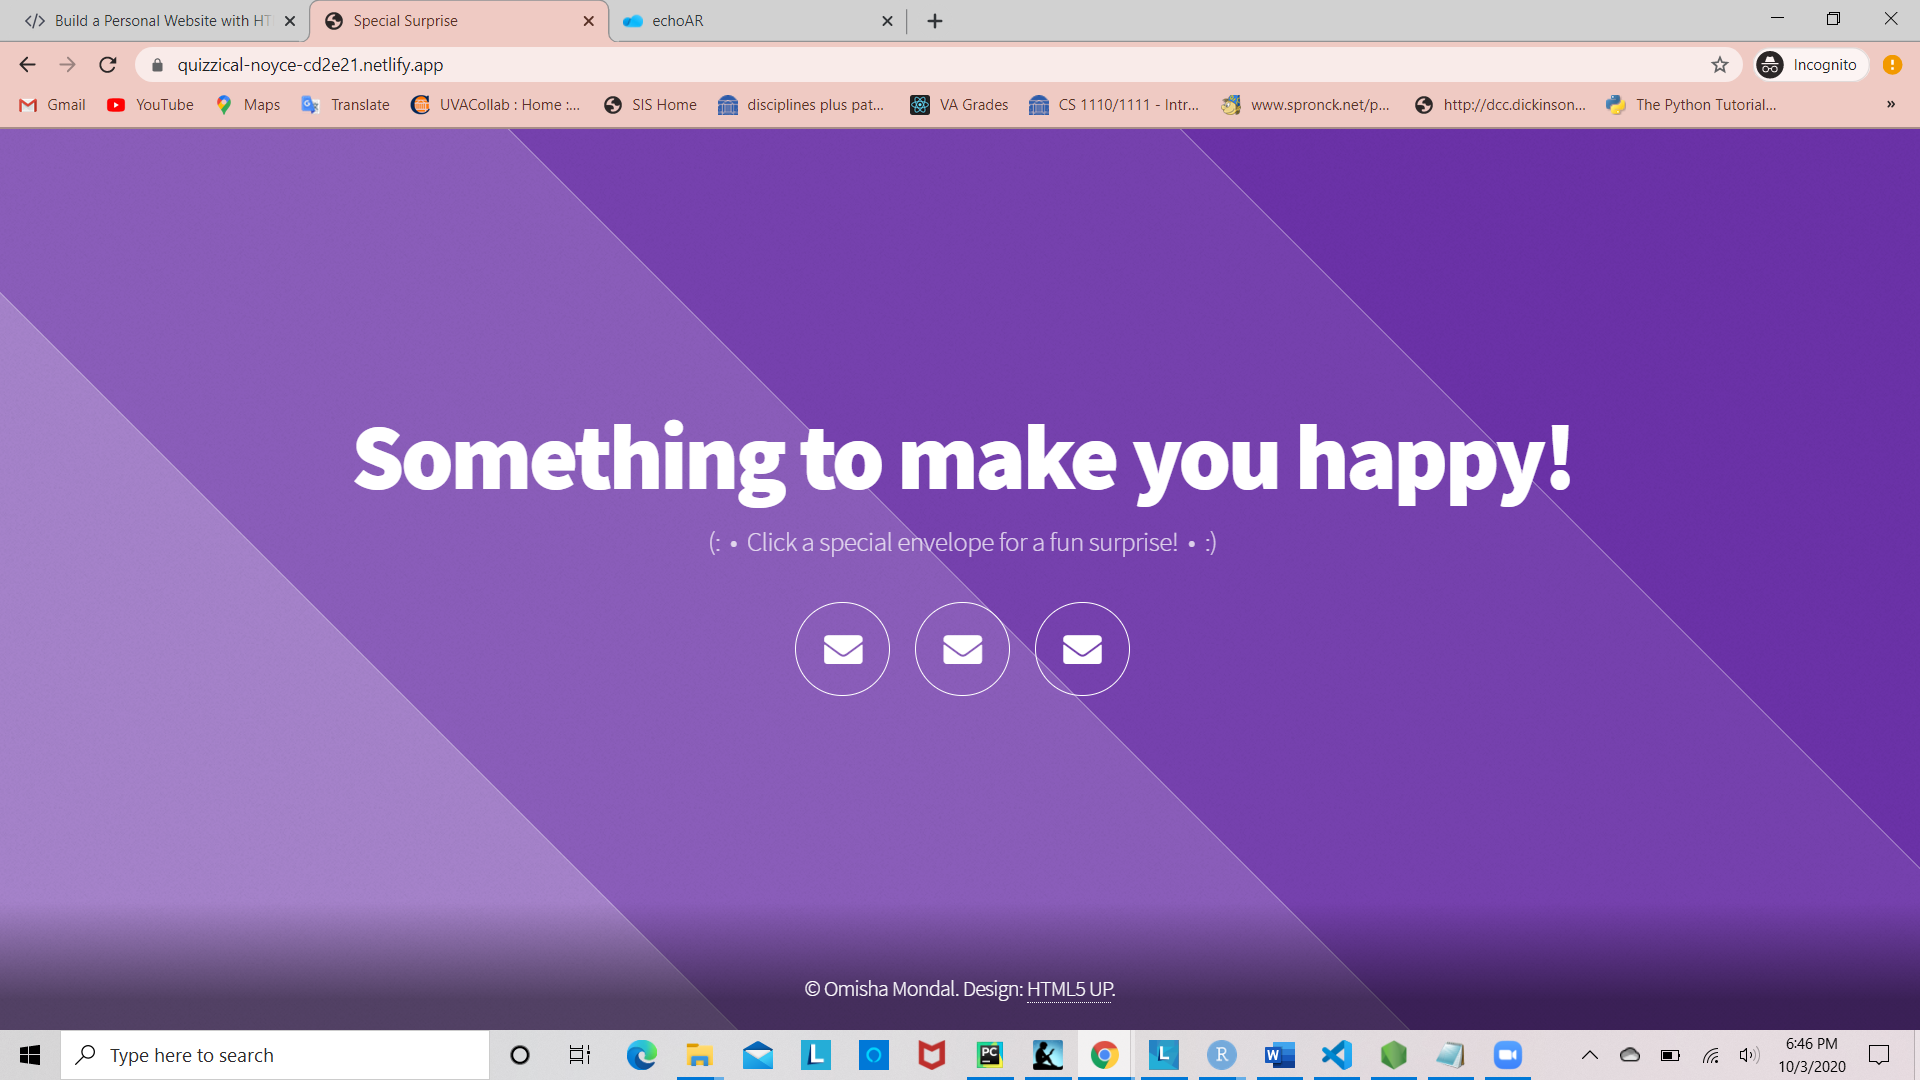Click the middle envelope icon

coord(962,649)
